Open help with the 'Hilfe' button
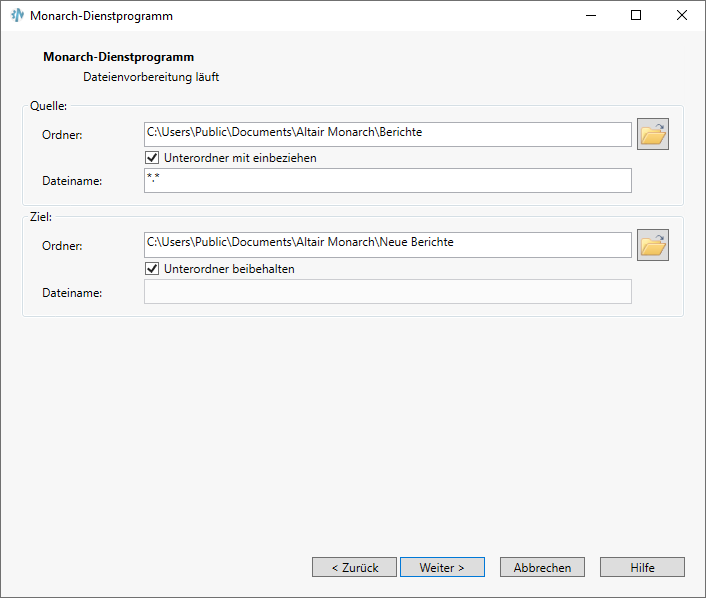706x598 pixels. (x=642, y=567)
